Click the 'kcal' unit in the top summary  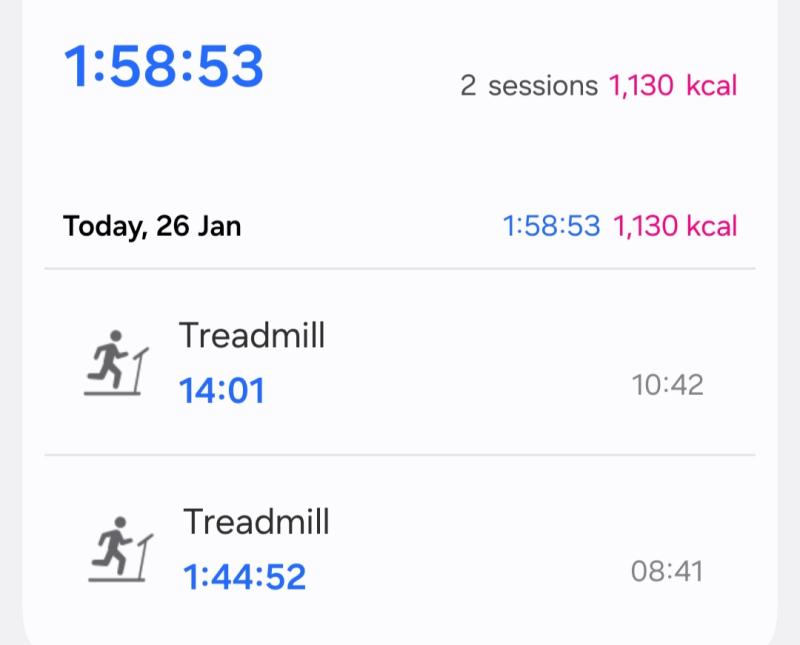tap(711, 86)
